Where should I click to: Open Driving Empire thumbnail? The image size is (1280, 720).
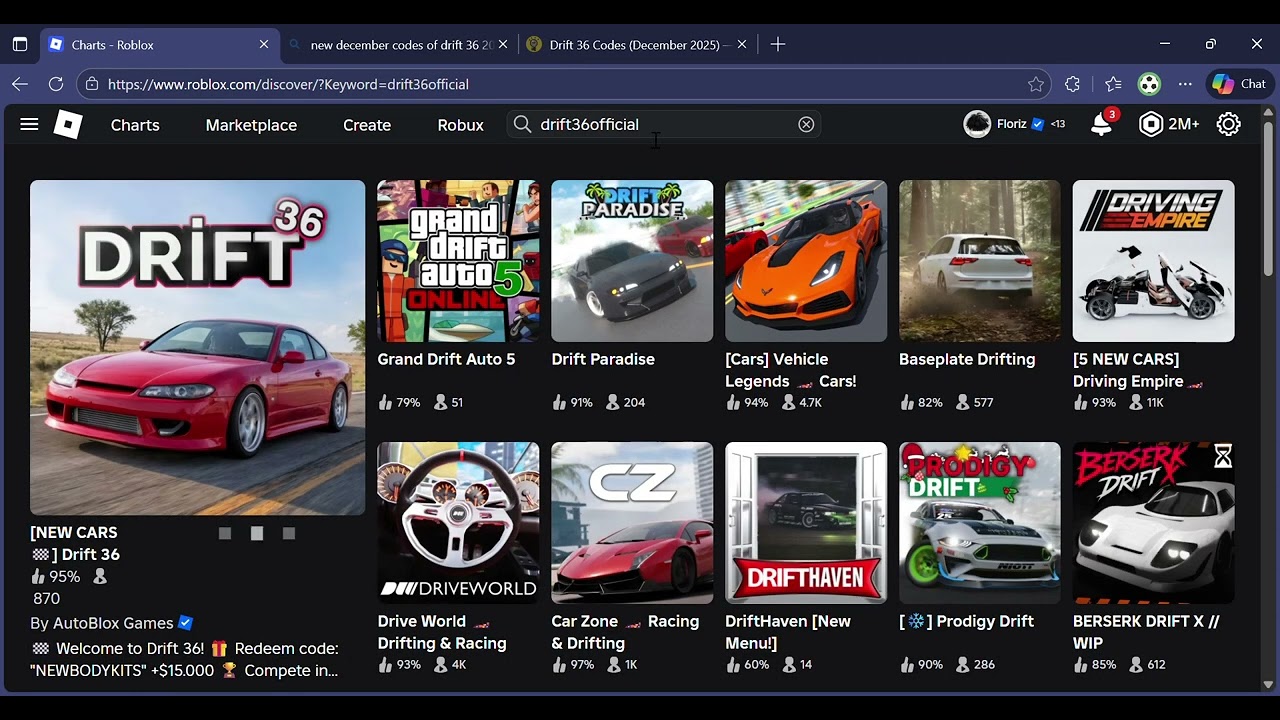coord(1154,261)
